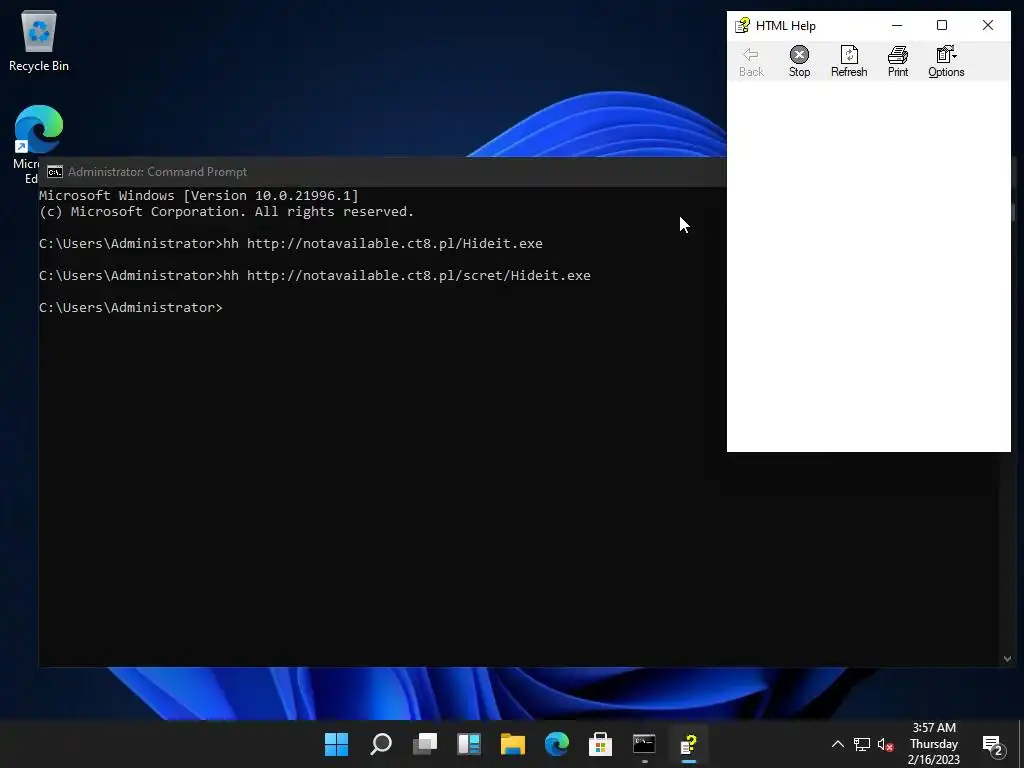Open the Windows Start menu

(x=336, y=744)
